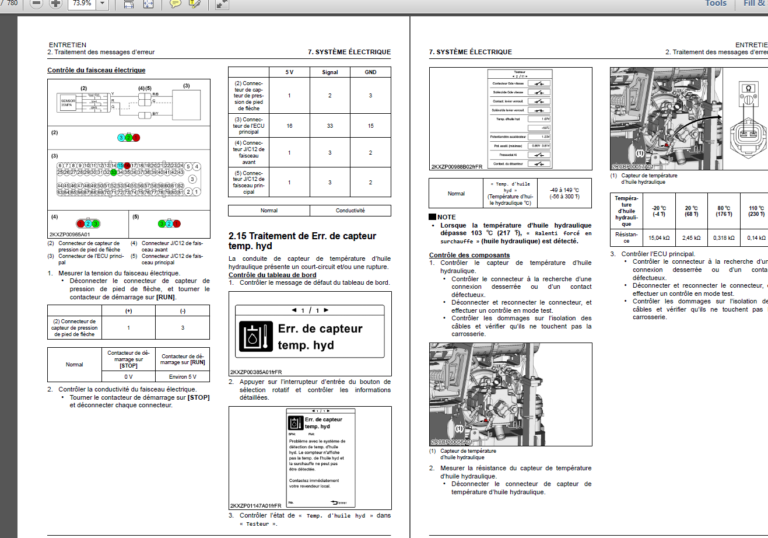The height and width of the screenshot is (538, 768).
Task: Click the detailed error message screen figure
Action: point(310,458)
